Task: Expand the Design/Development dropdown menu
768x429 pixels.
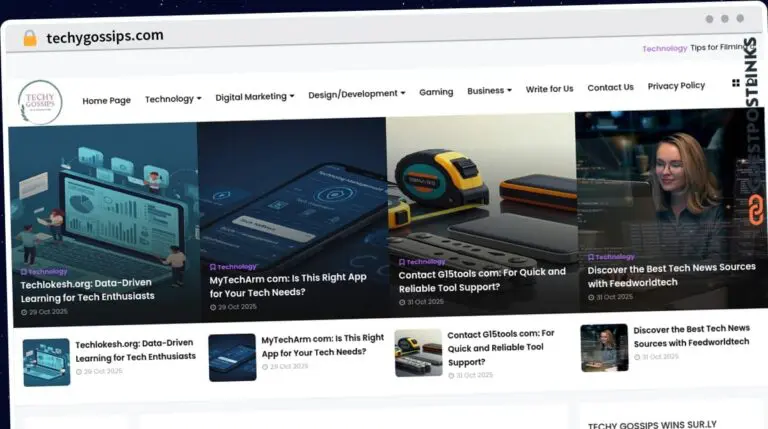Action: point(357,94)
